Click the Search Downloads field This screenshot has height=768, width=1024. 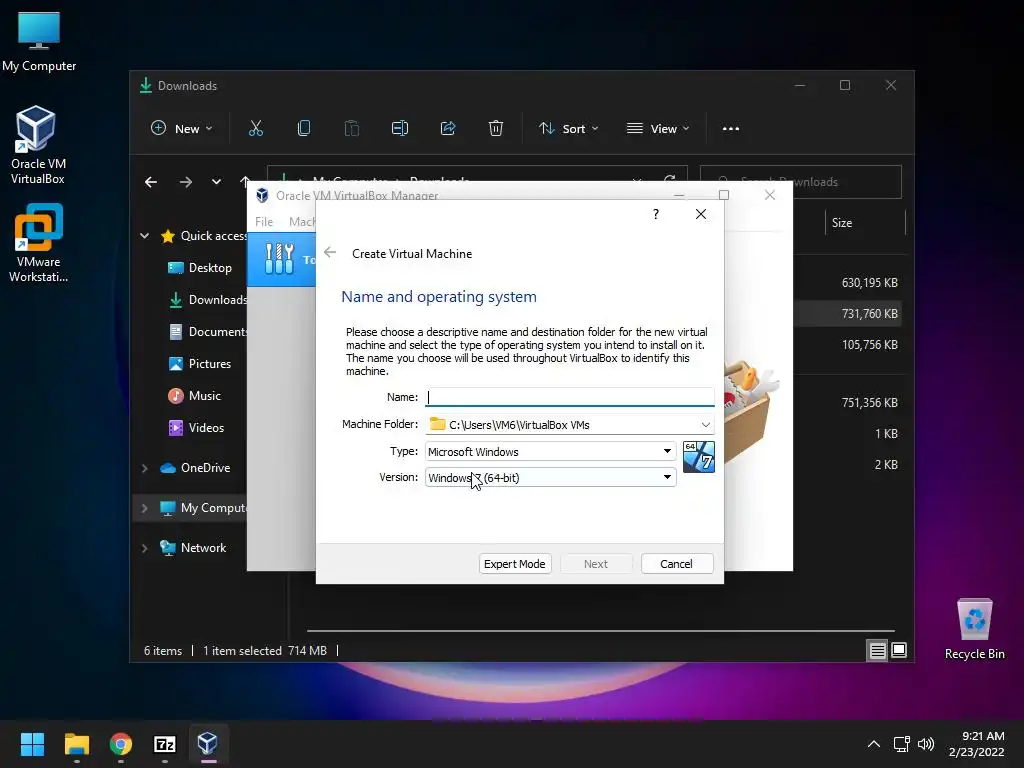801,182
